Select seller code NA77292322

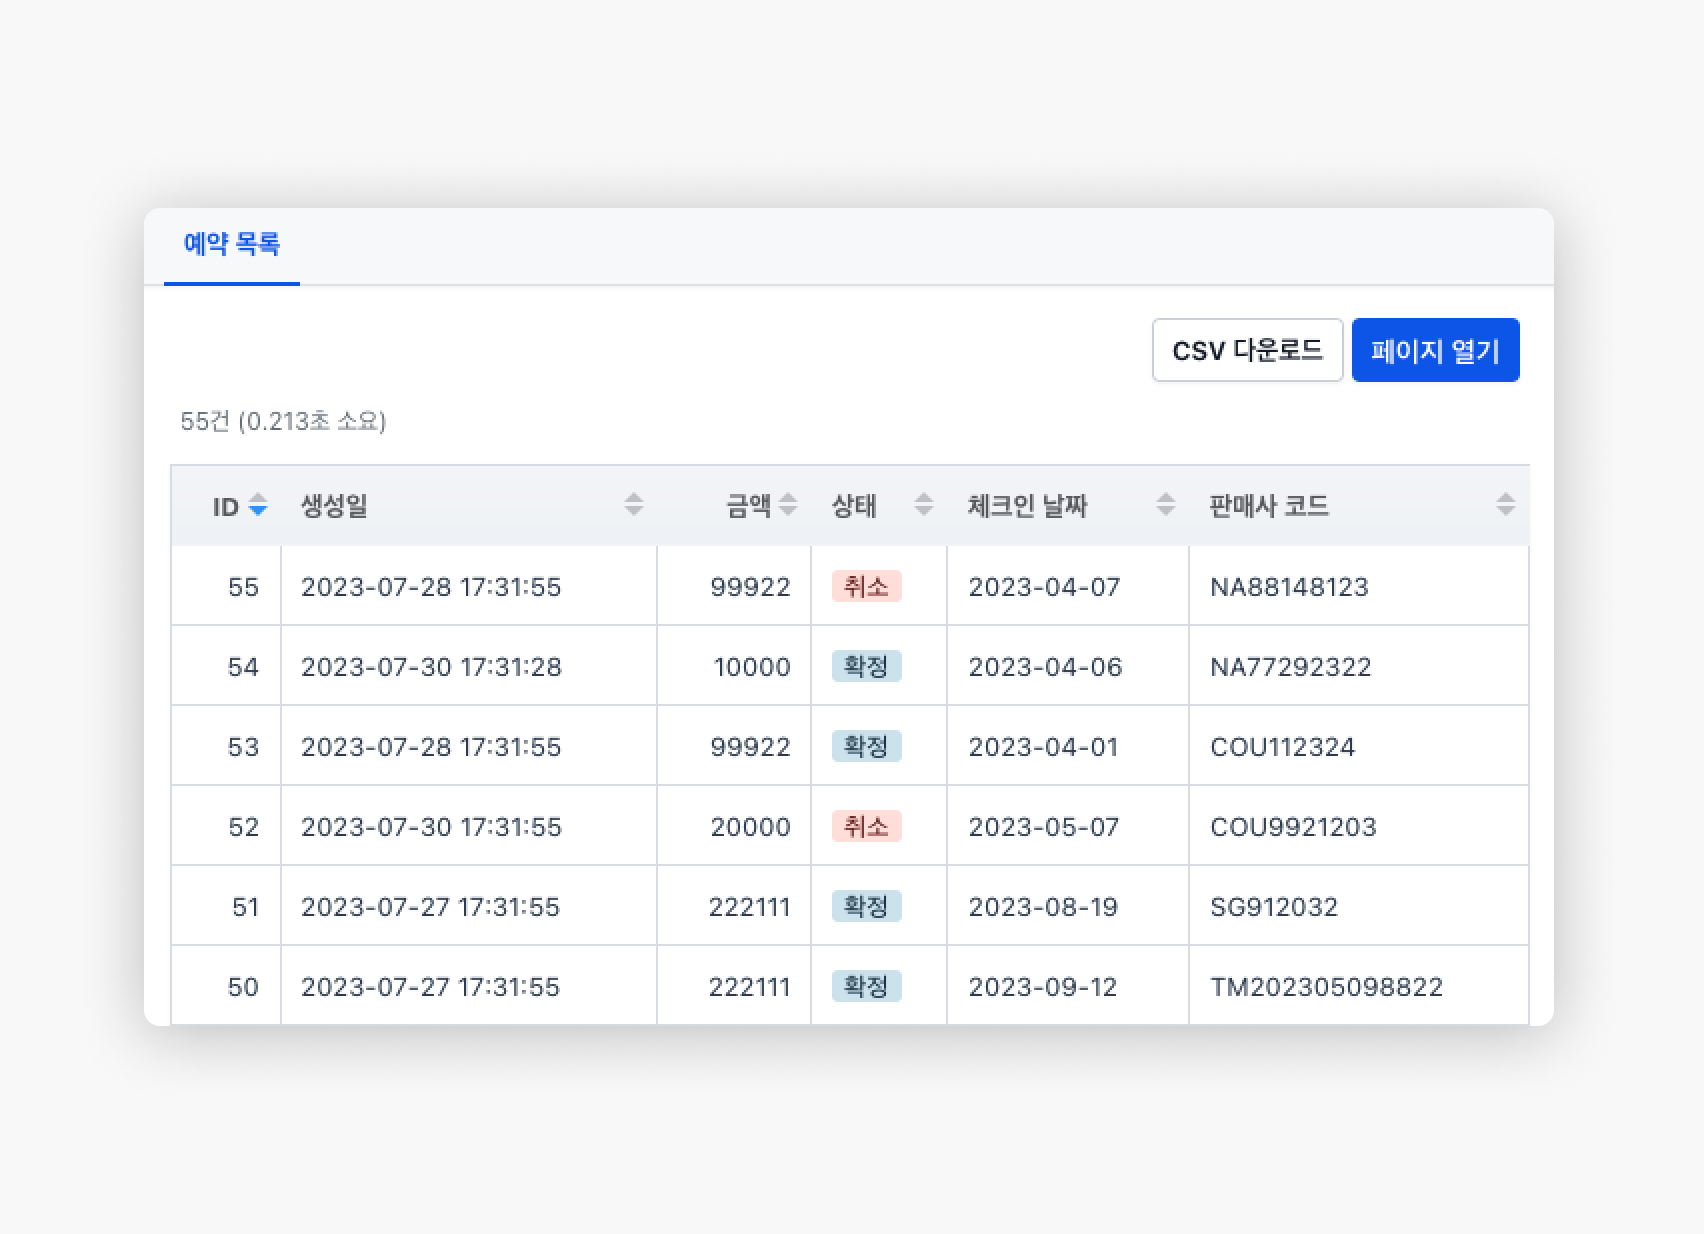1290,667
